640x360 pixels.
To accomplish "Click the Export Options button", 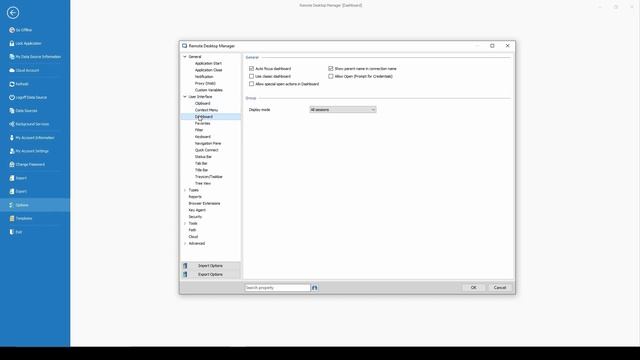I will (211, 275).
